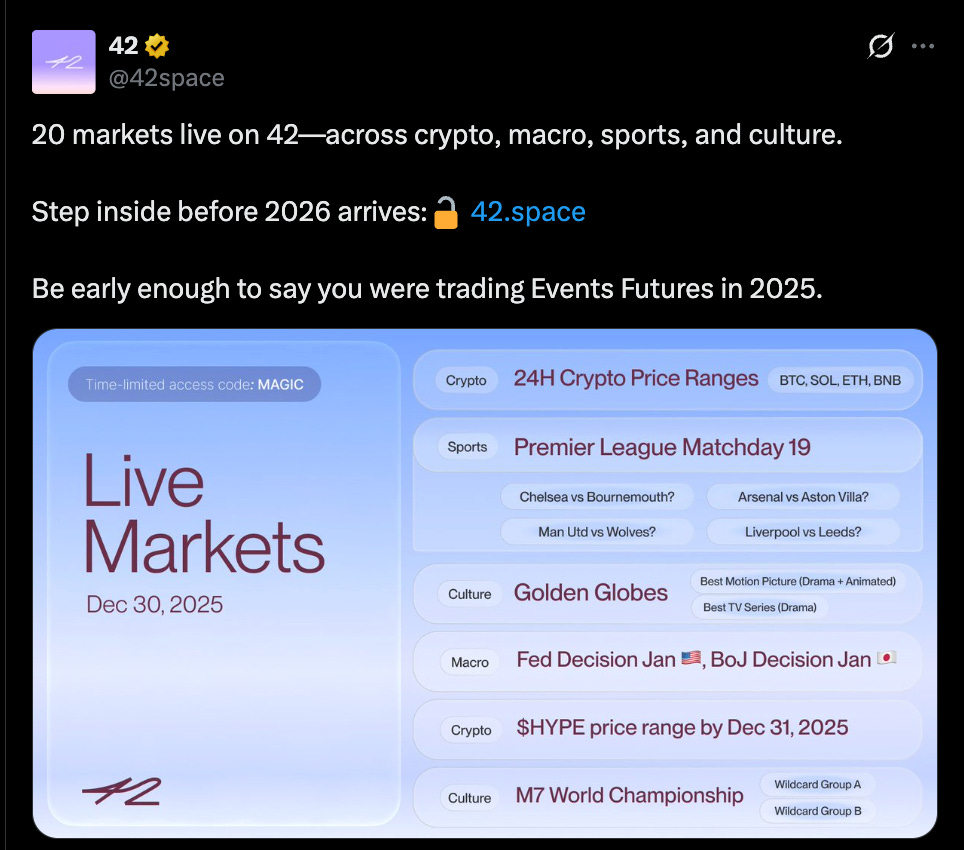Click 'Liverpool vs Leeds?' pill
This screenshot has width=964, height=850.
803,532
